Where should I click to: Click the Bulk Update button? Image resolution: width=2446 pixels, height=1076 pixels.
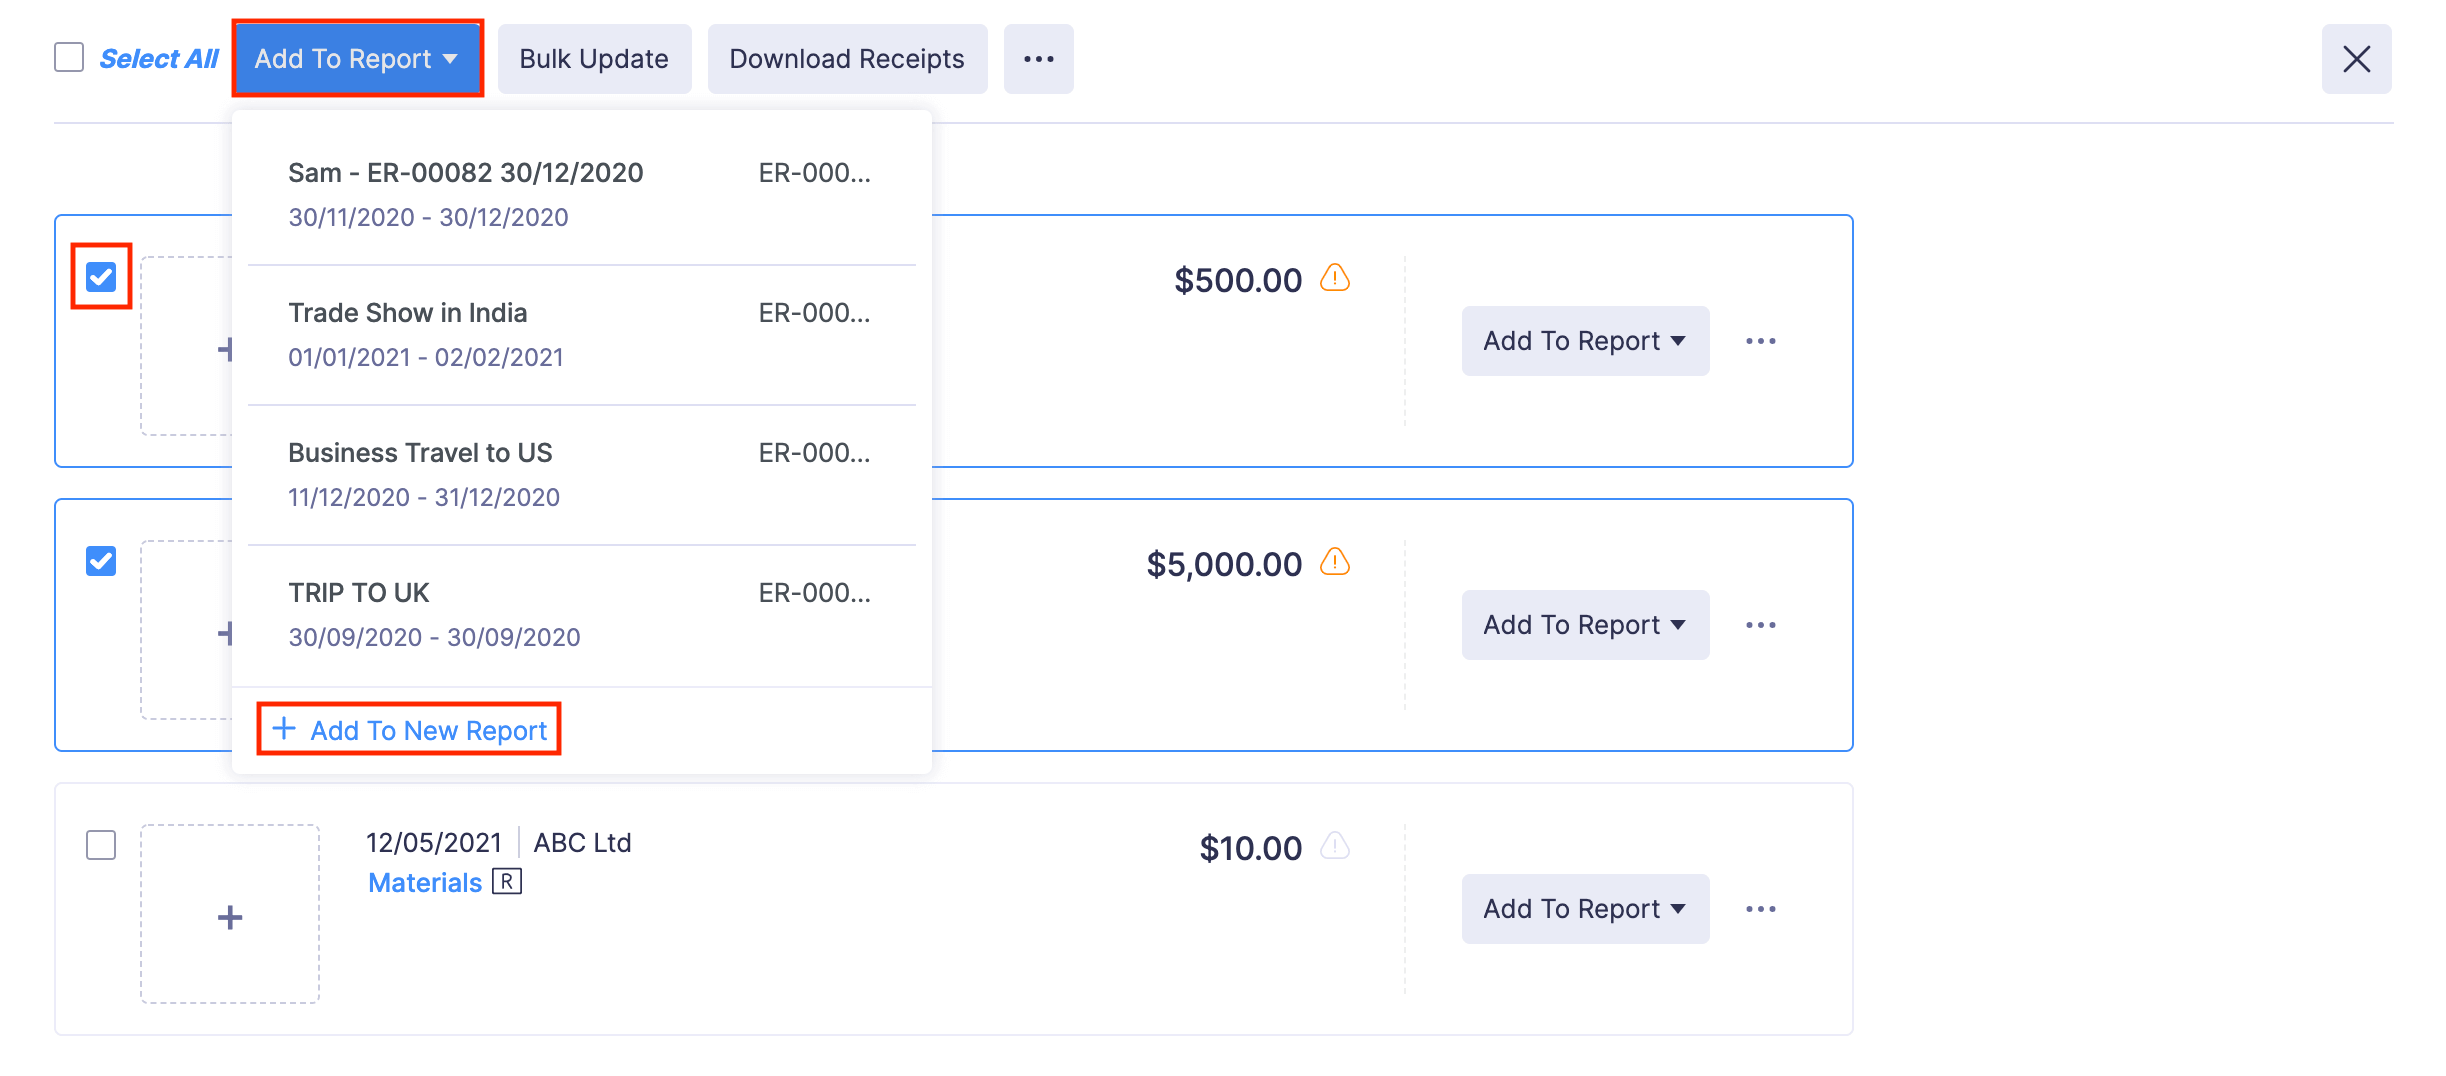click(x=593, y=58)
